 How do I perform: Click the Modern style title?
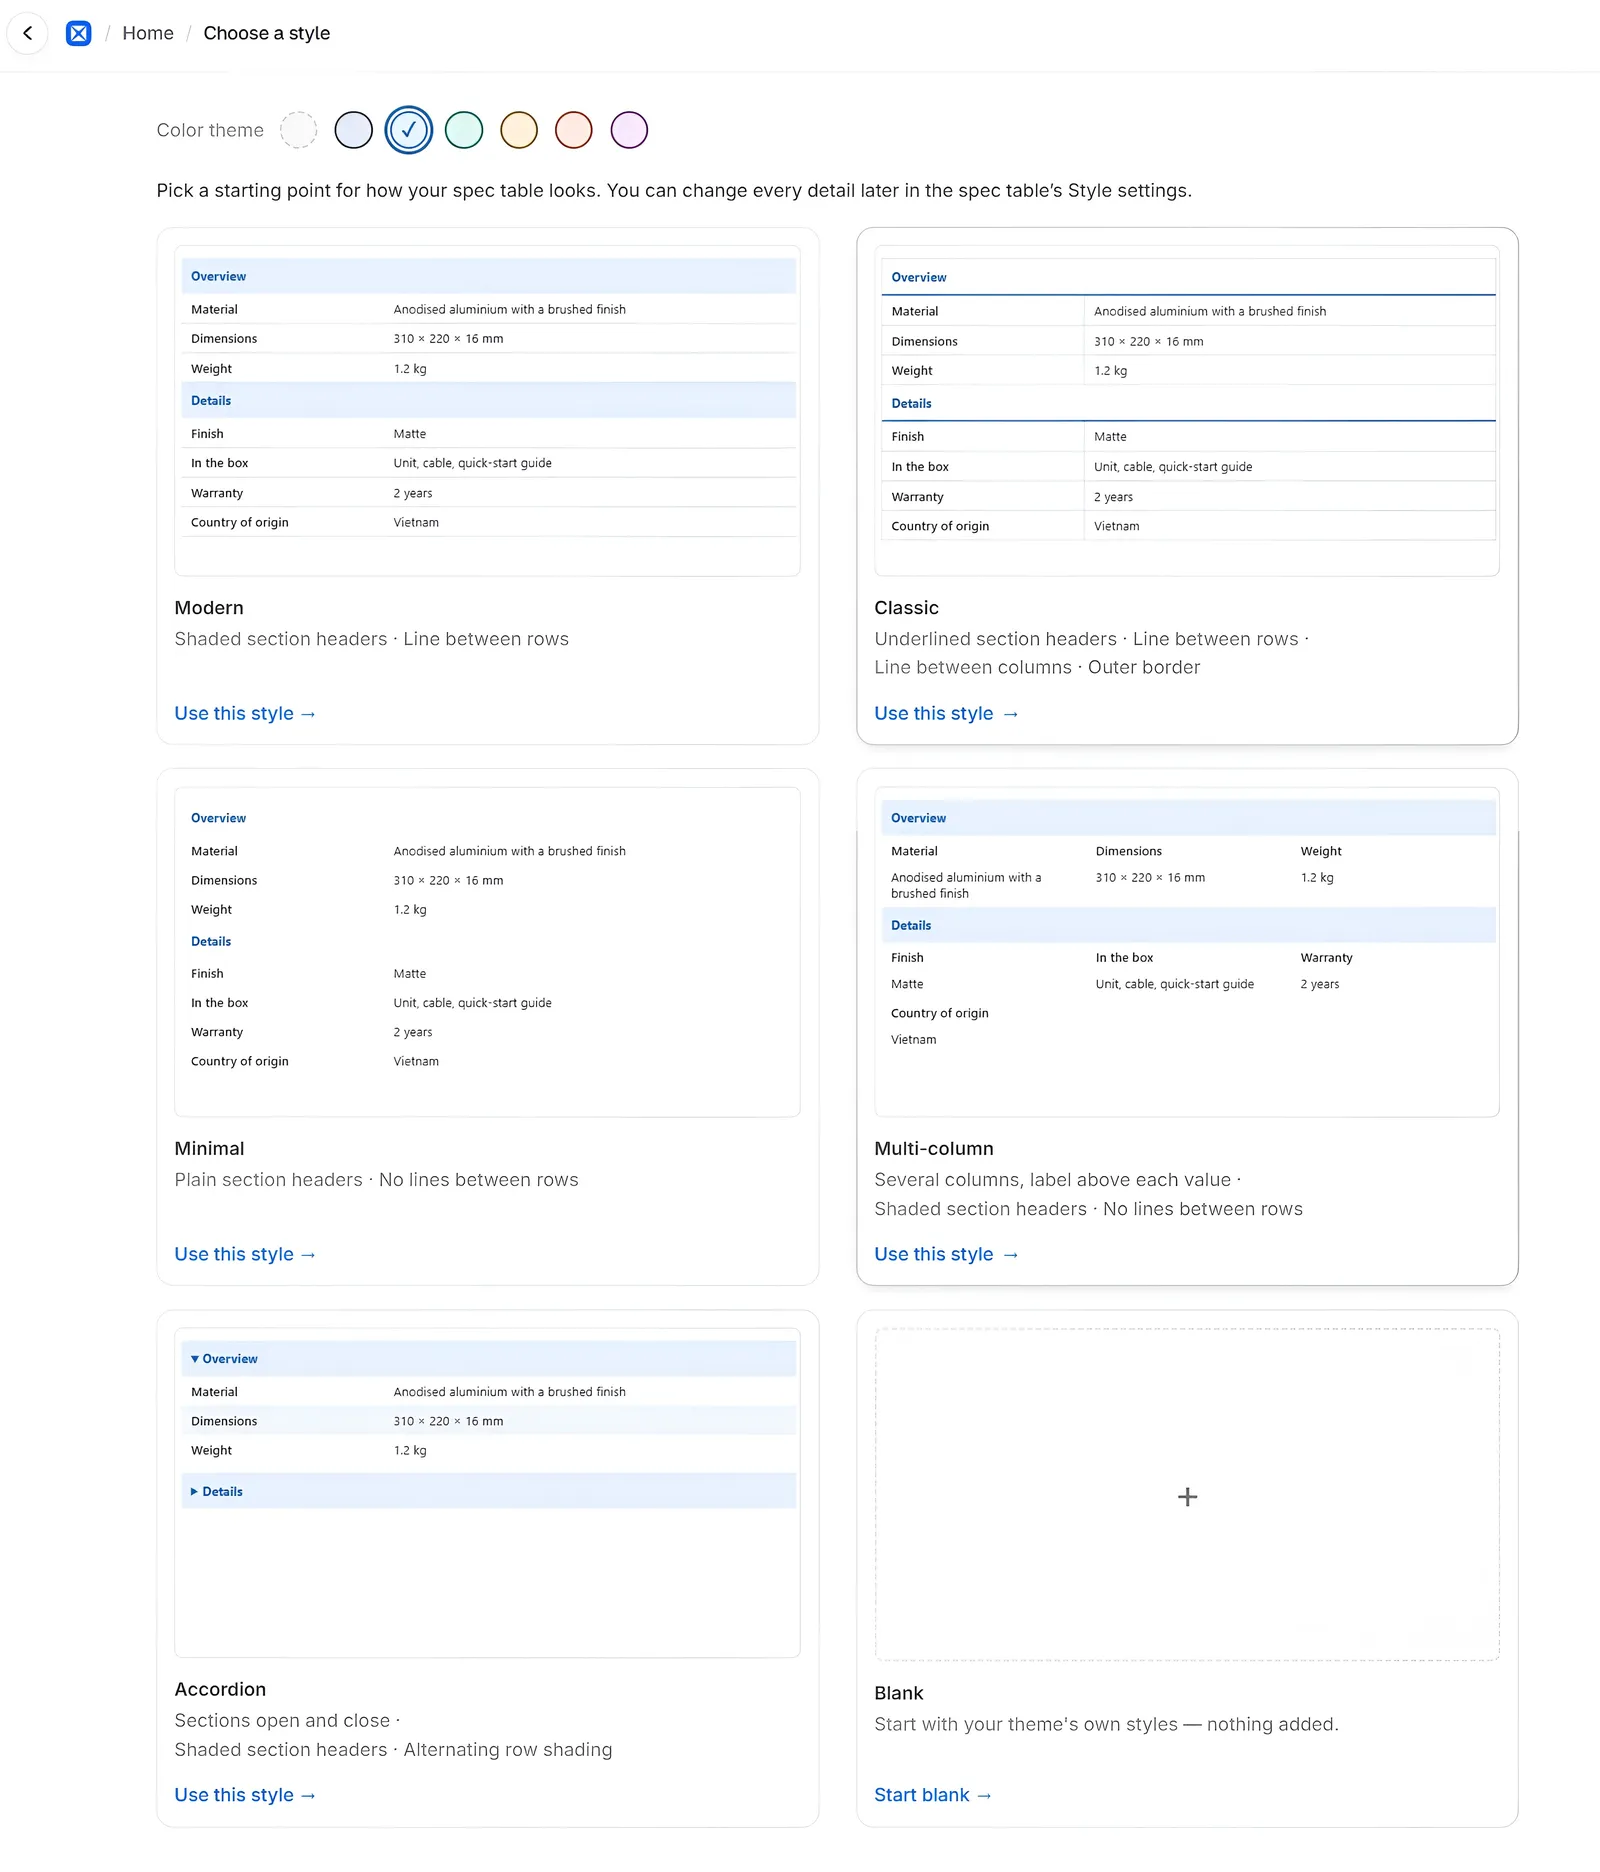[209, 608]
